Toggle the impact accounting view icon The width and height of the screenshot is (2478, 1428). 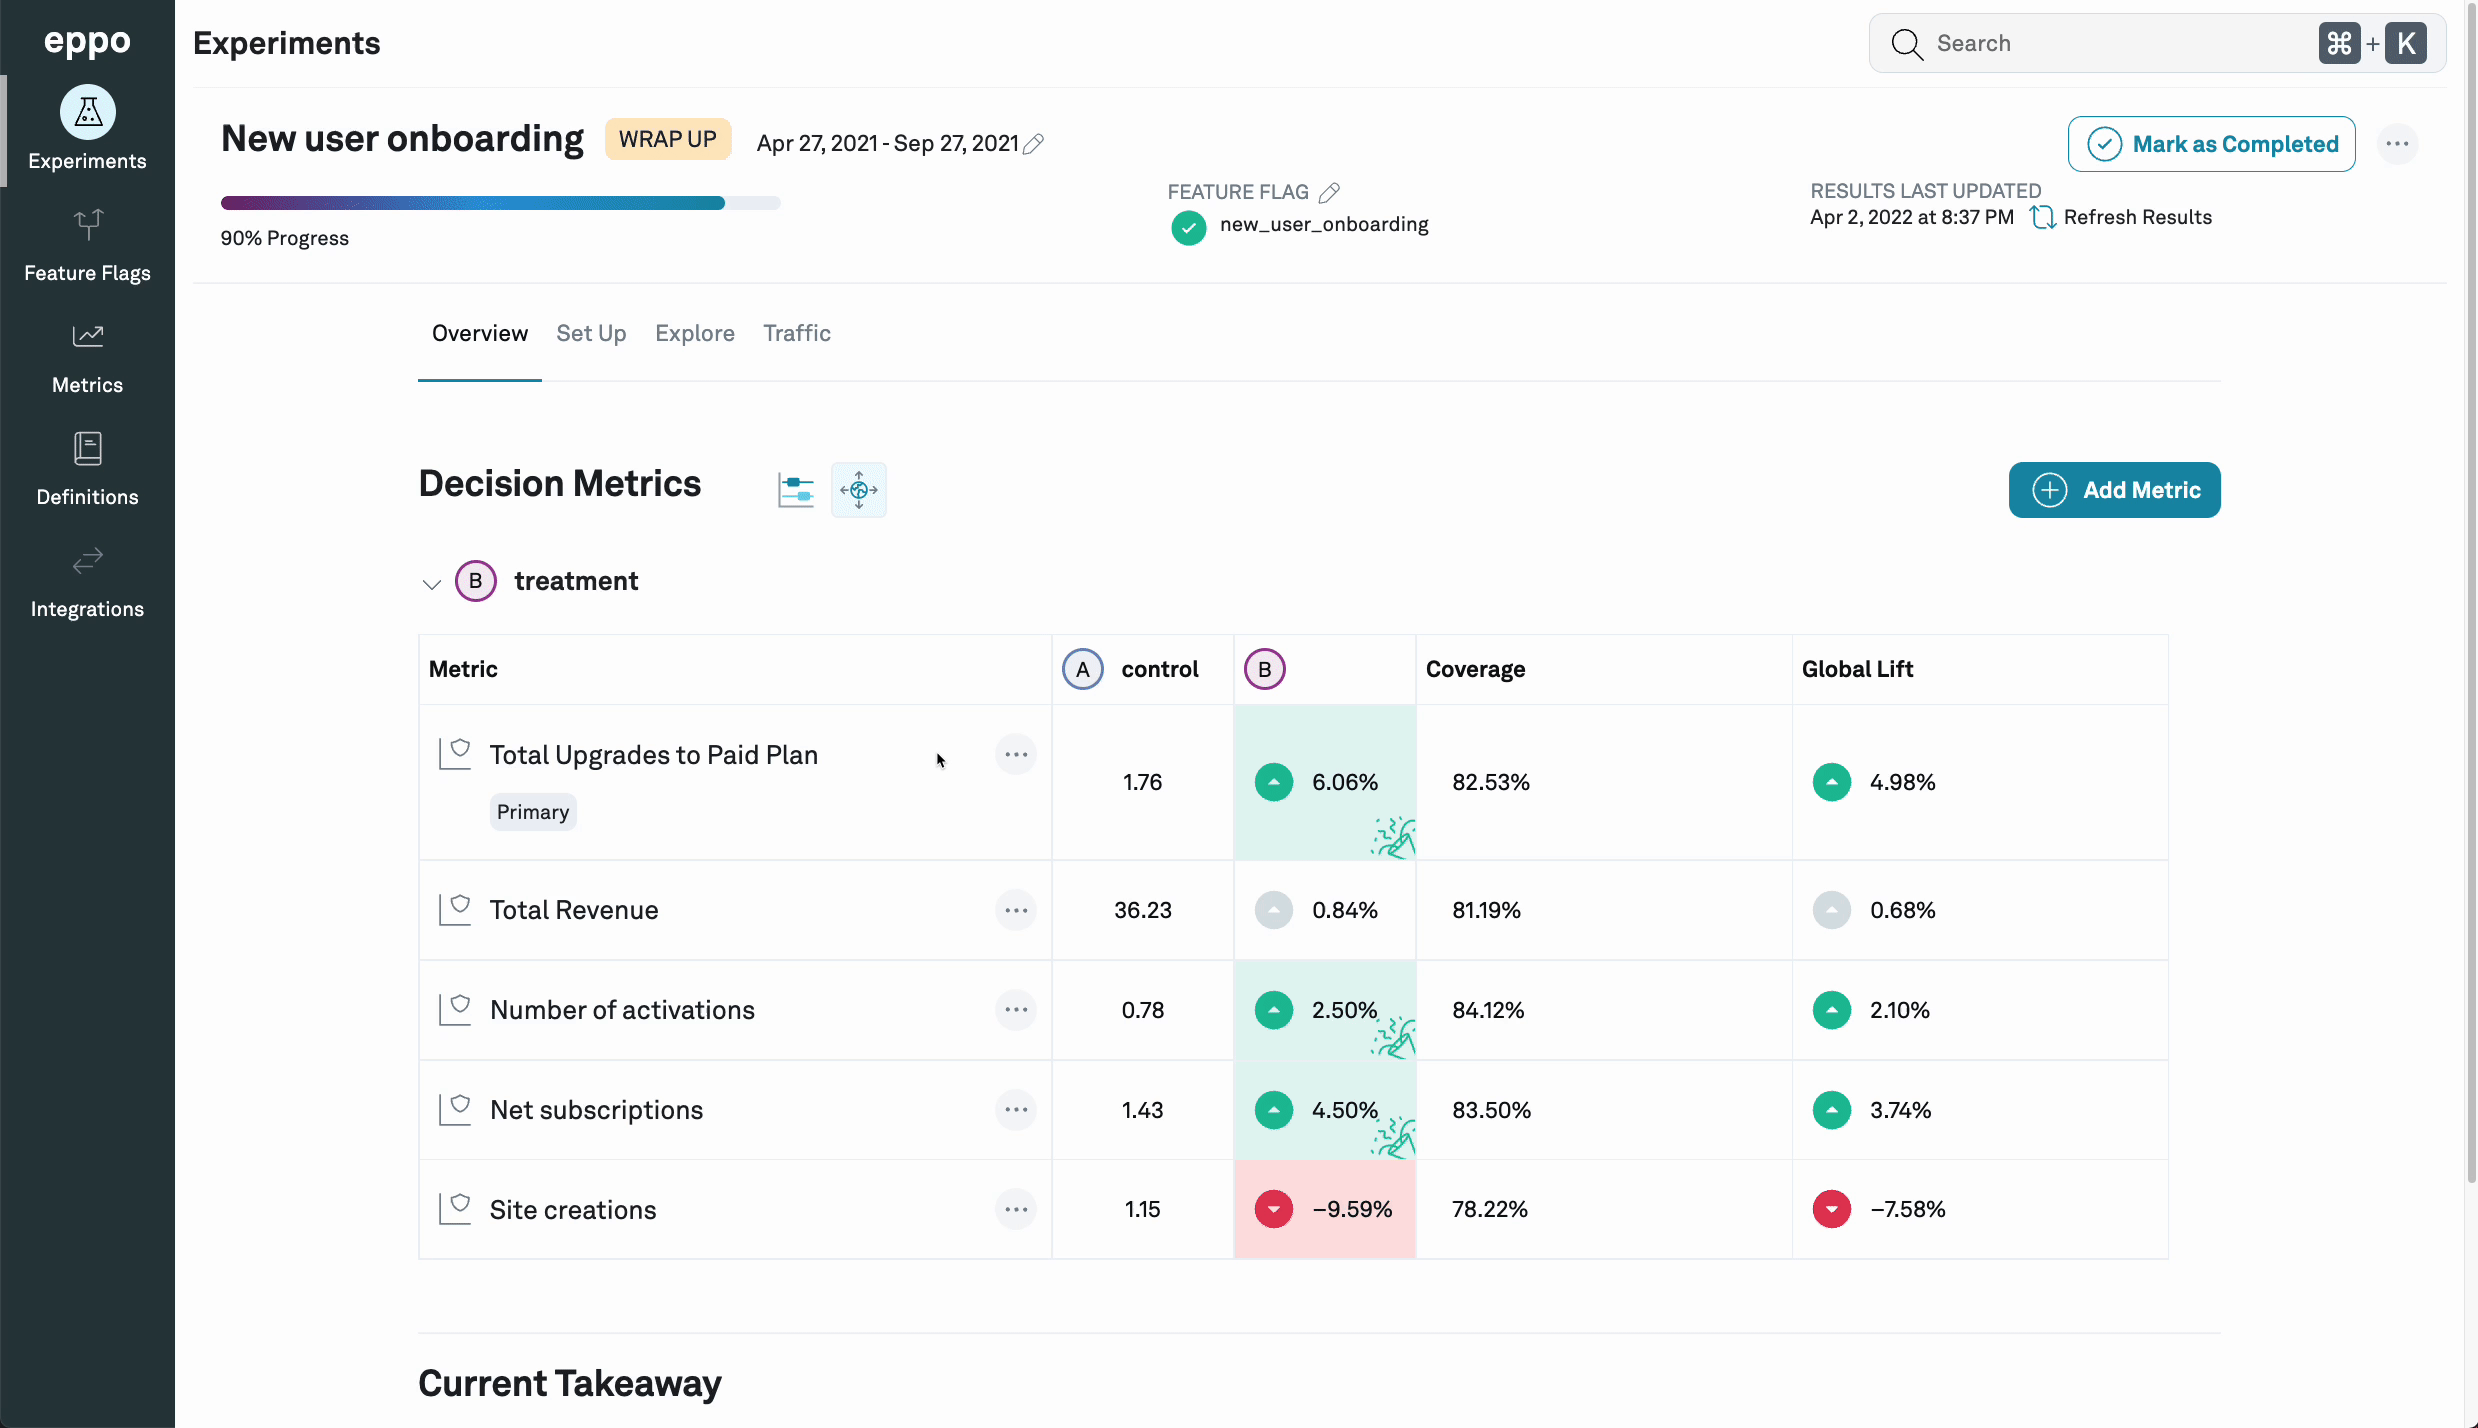pos(858,490)
